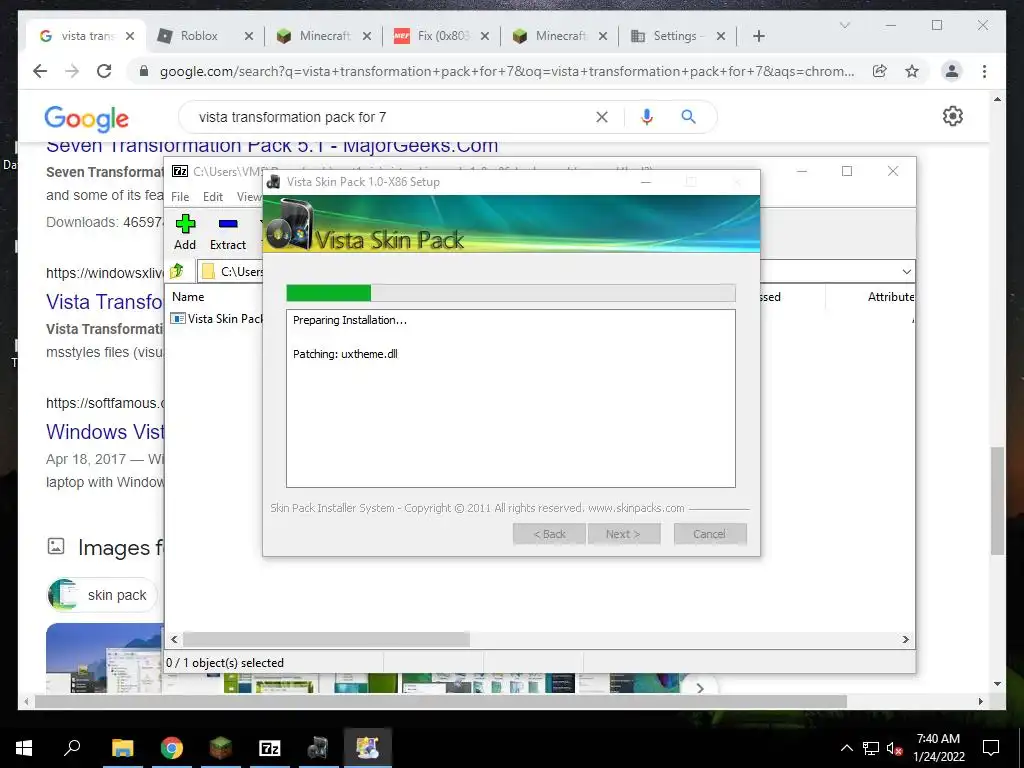Open a new Chrome tab
This screenshot has width=1024, height=768.
pyautogui.click(x=758, y=36)
